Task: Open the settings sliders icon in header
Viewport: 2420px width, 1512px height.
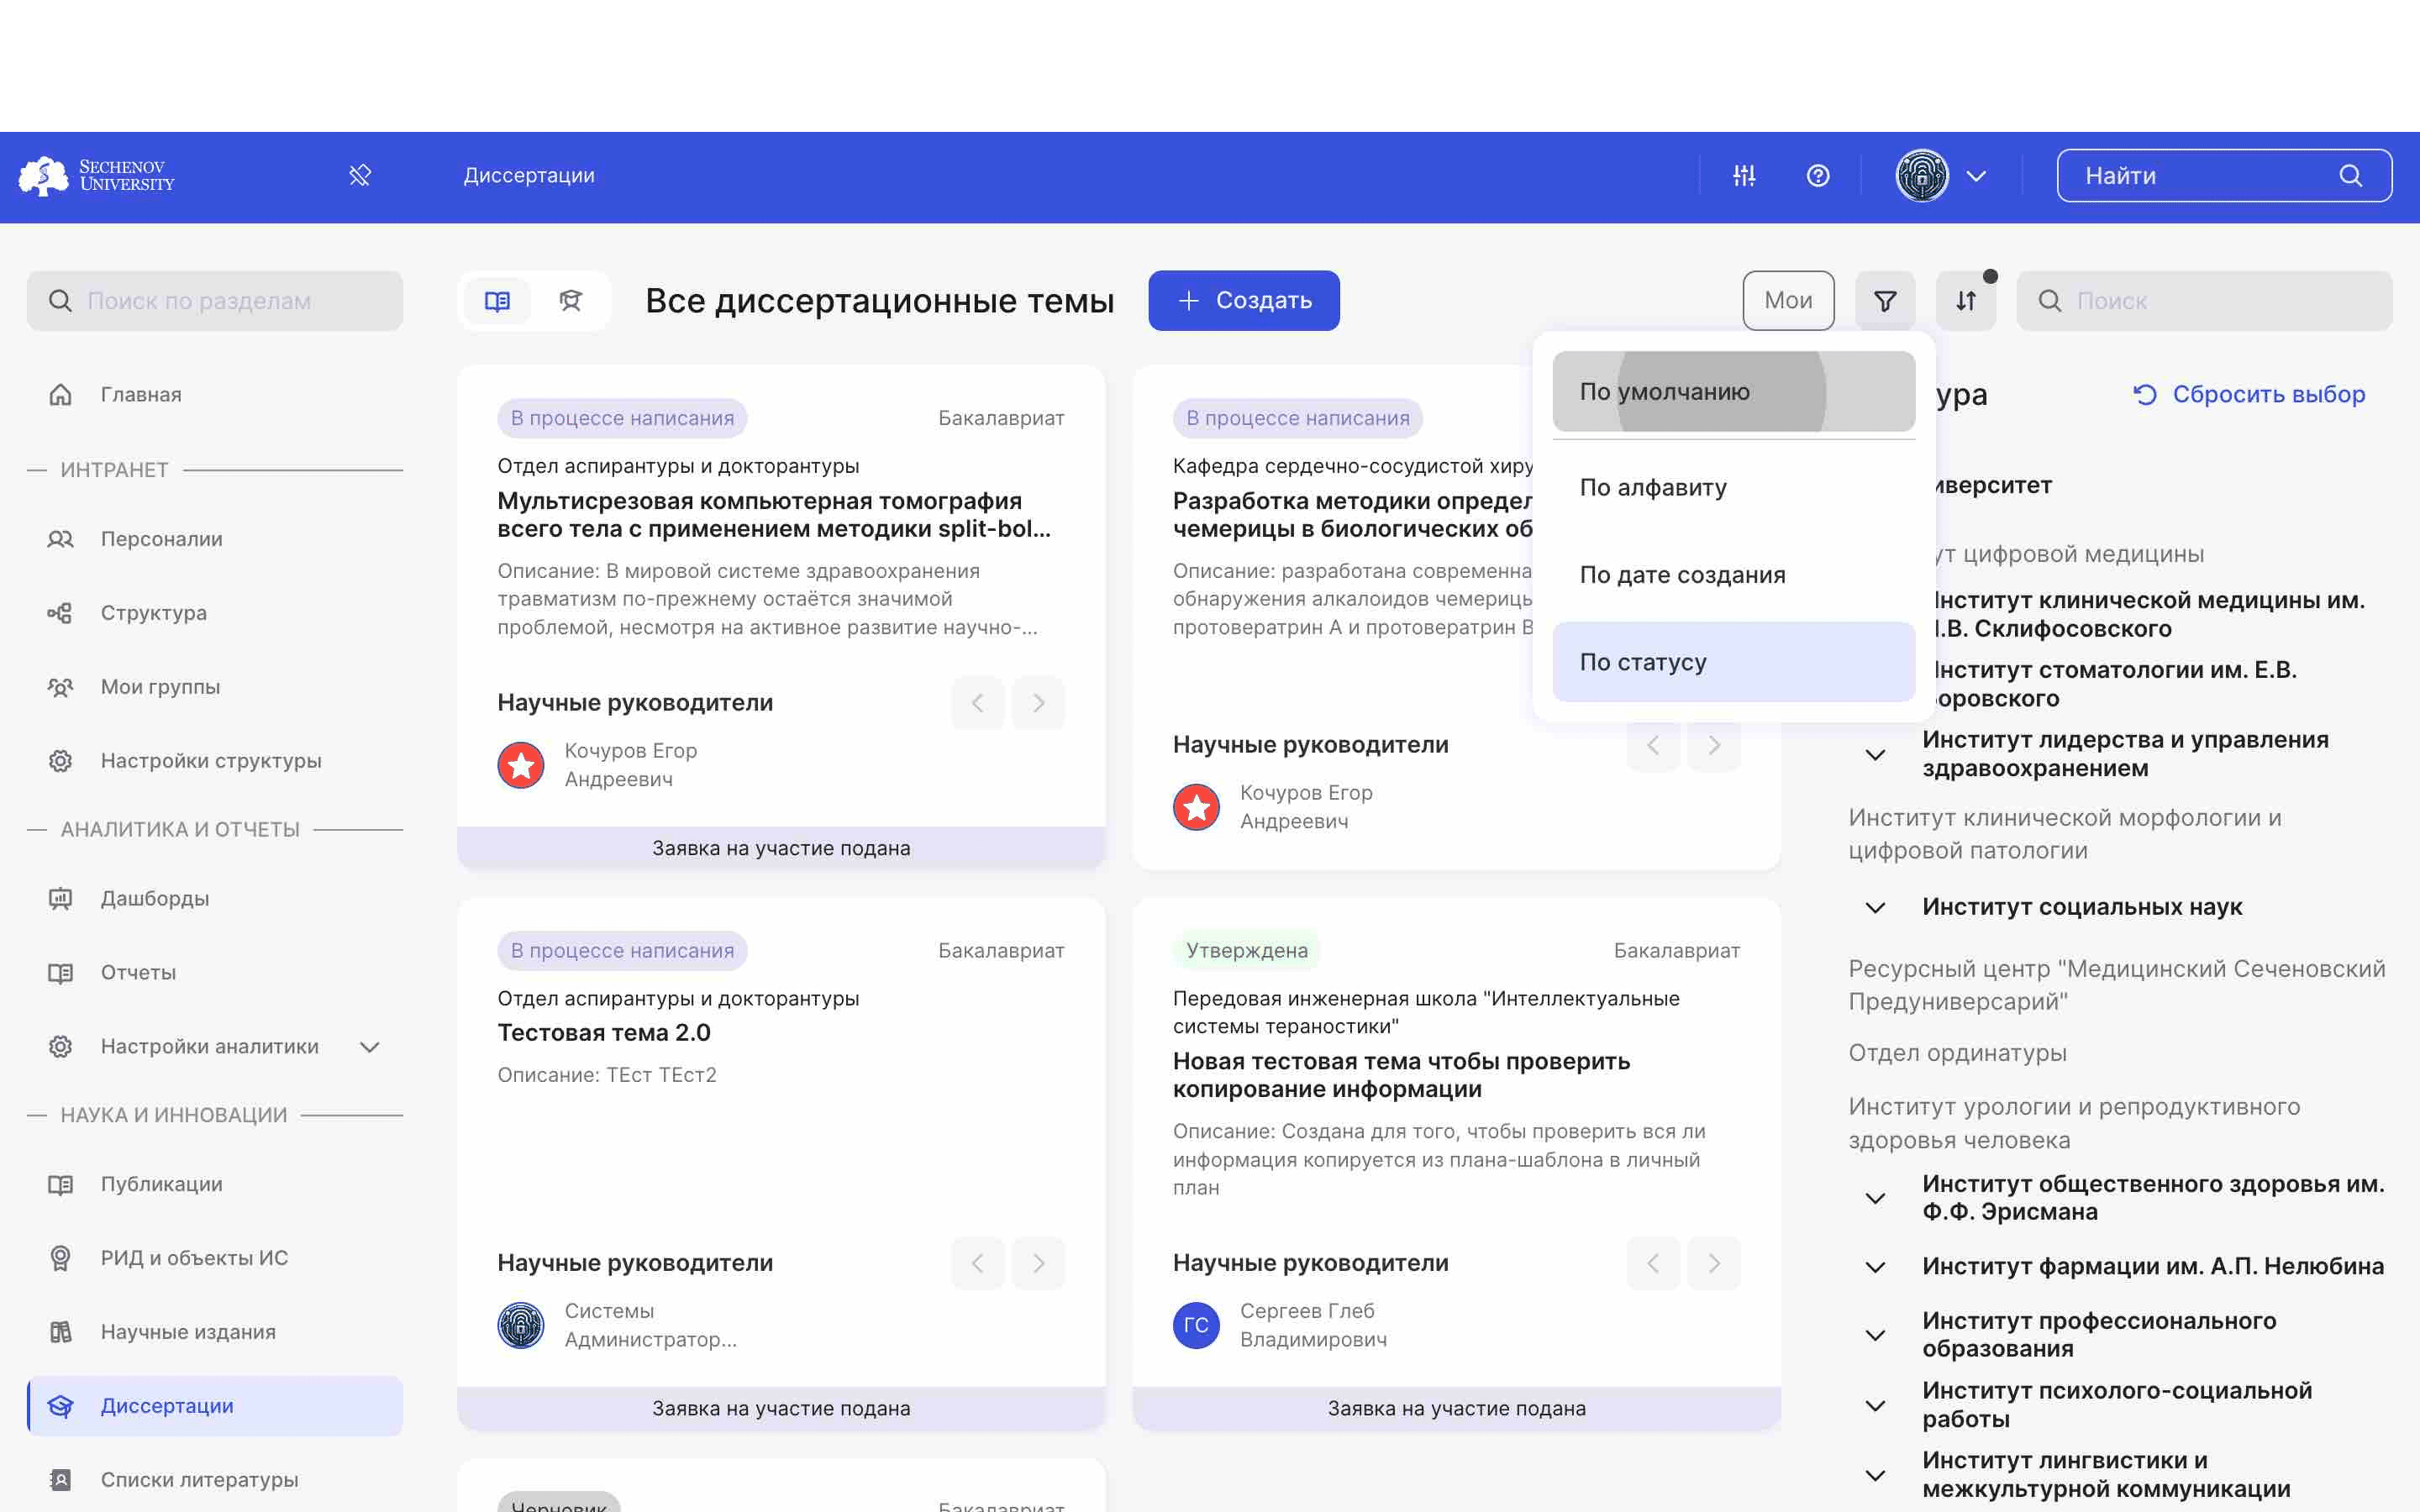Action: coord(1744,176)
